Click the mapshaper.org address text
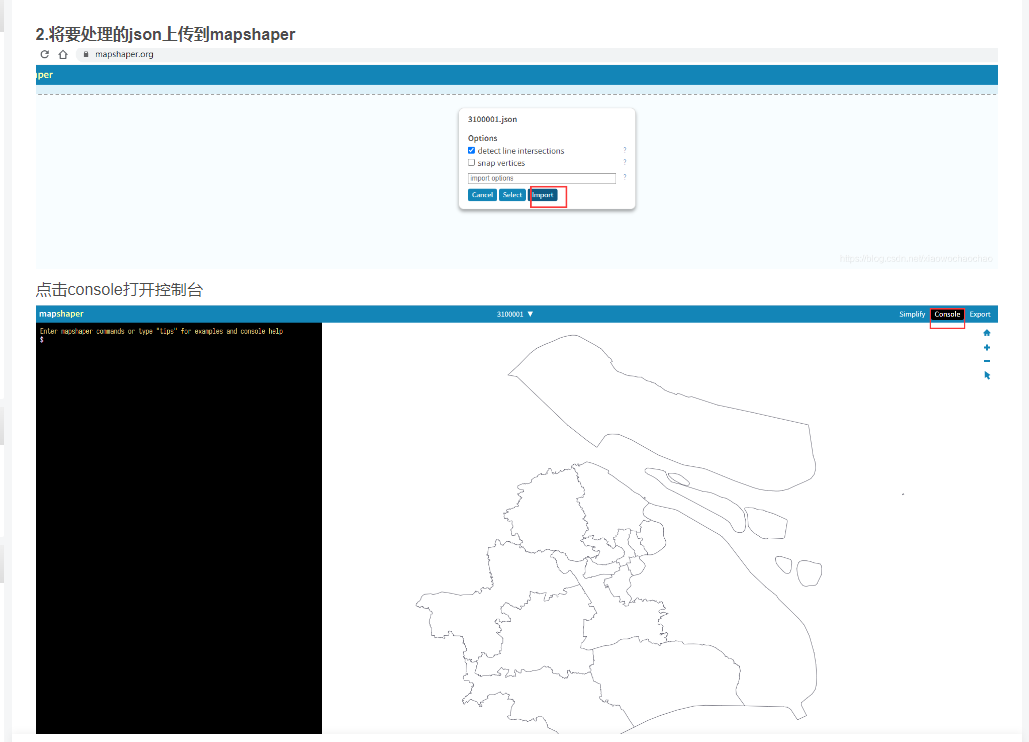The image size is (1029, 742). [124, 54]
